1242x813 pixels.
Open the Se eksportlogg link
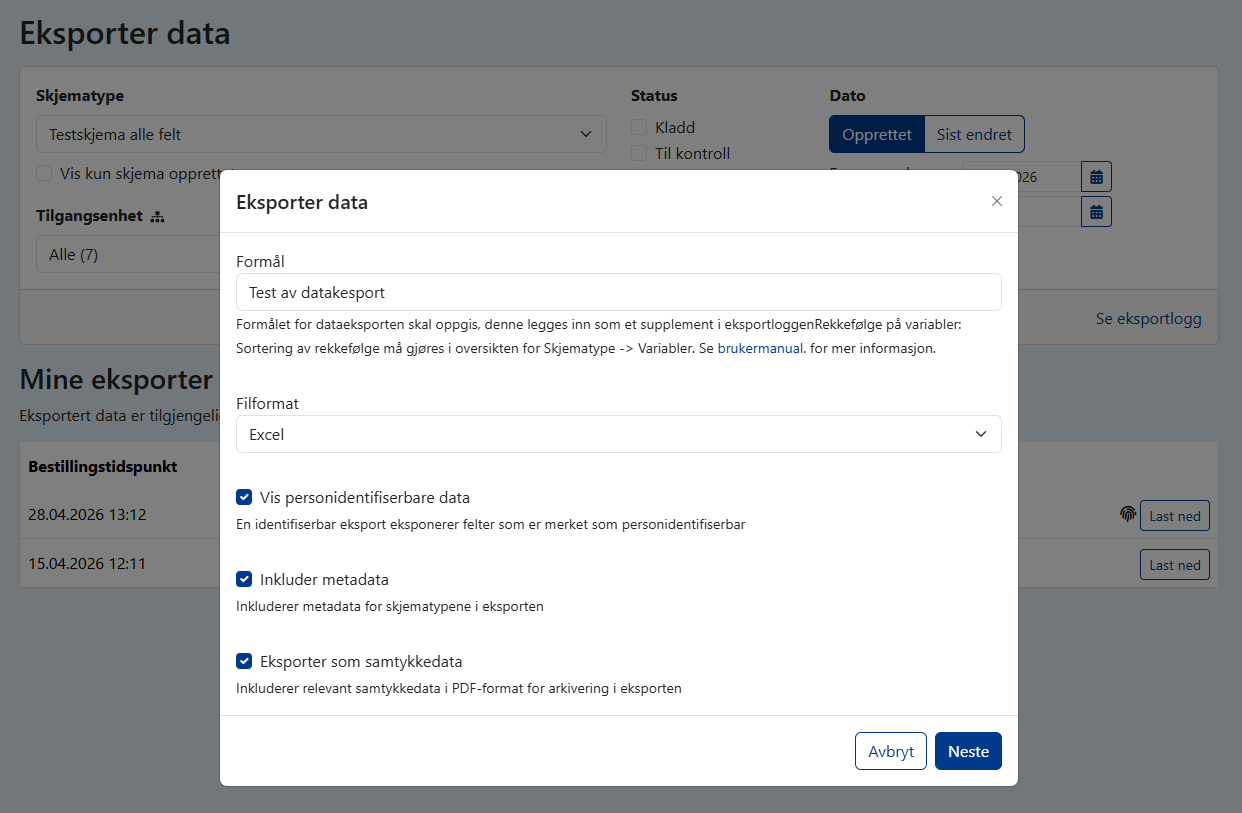pos(1149,319)
